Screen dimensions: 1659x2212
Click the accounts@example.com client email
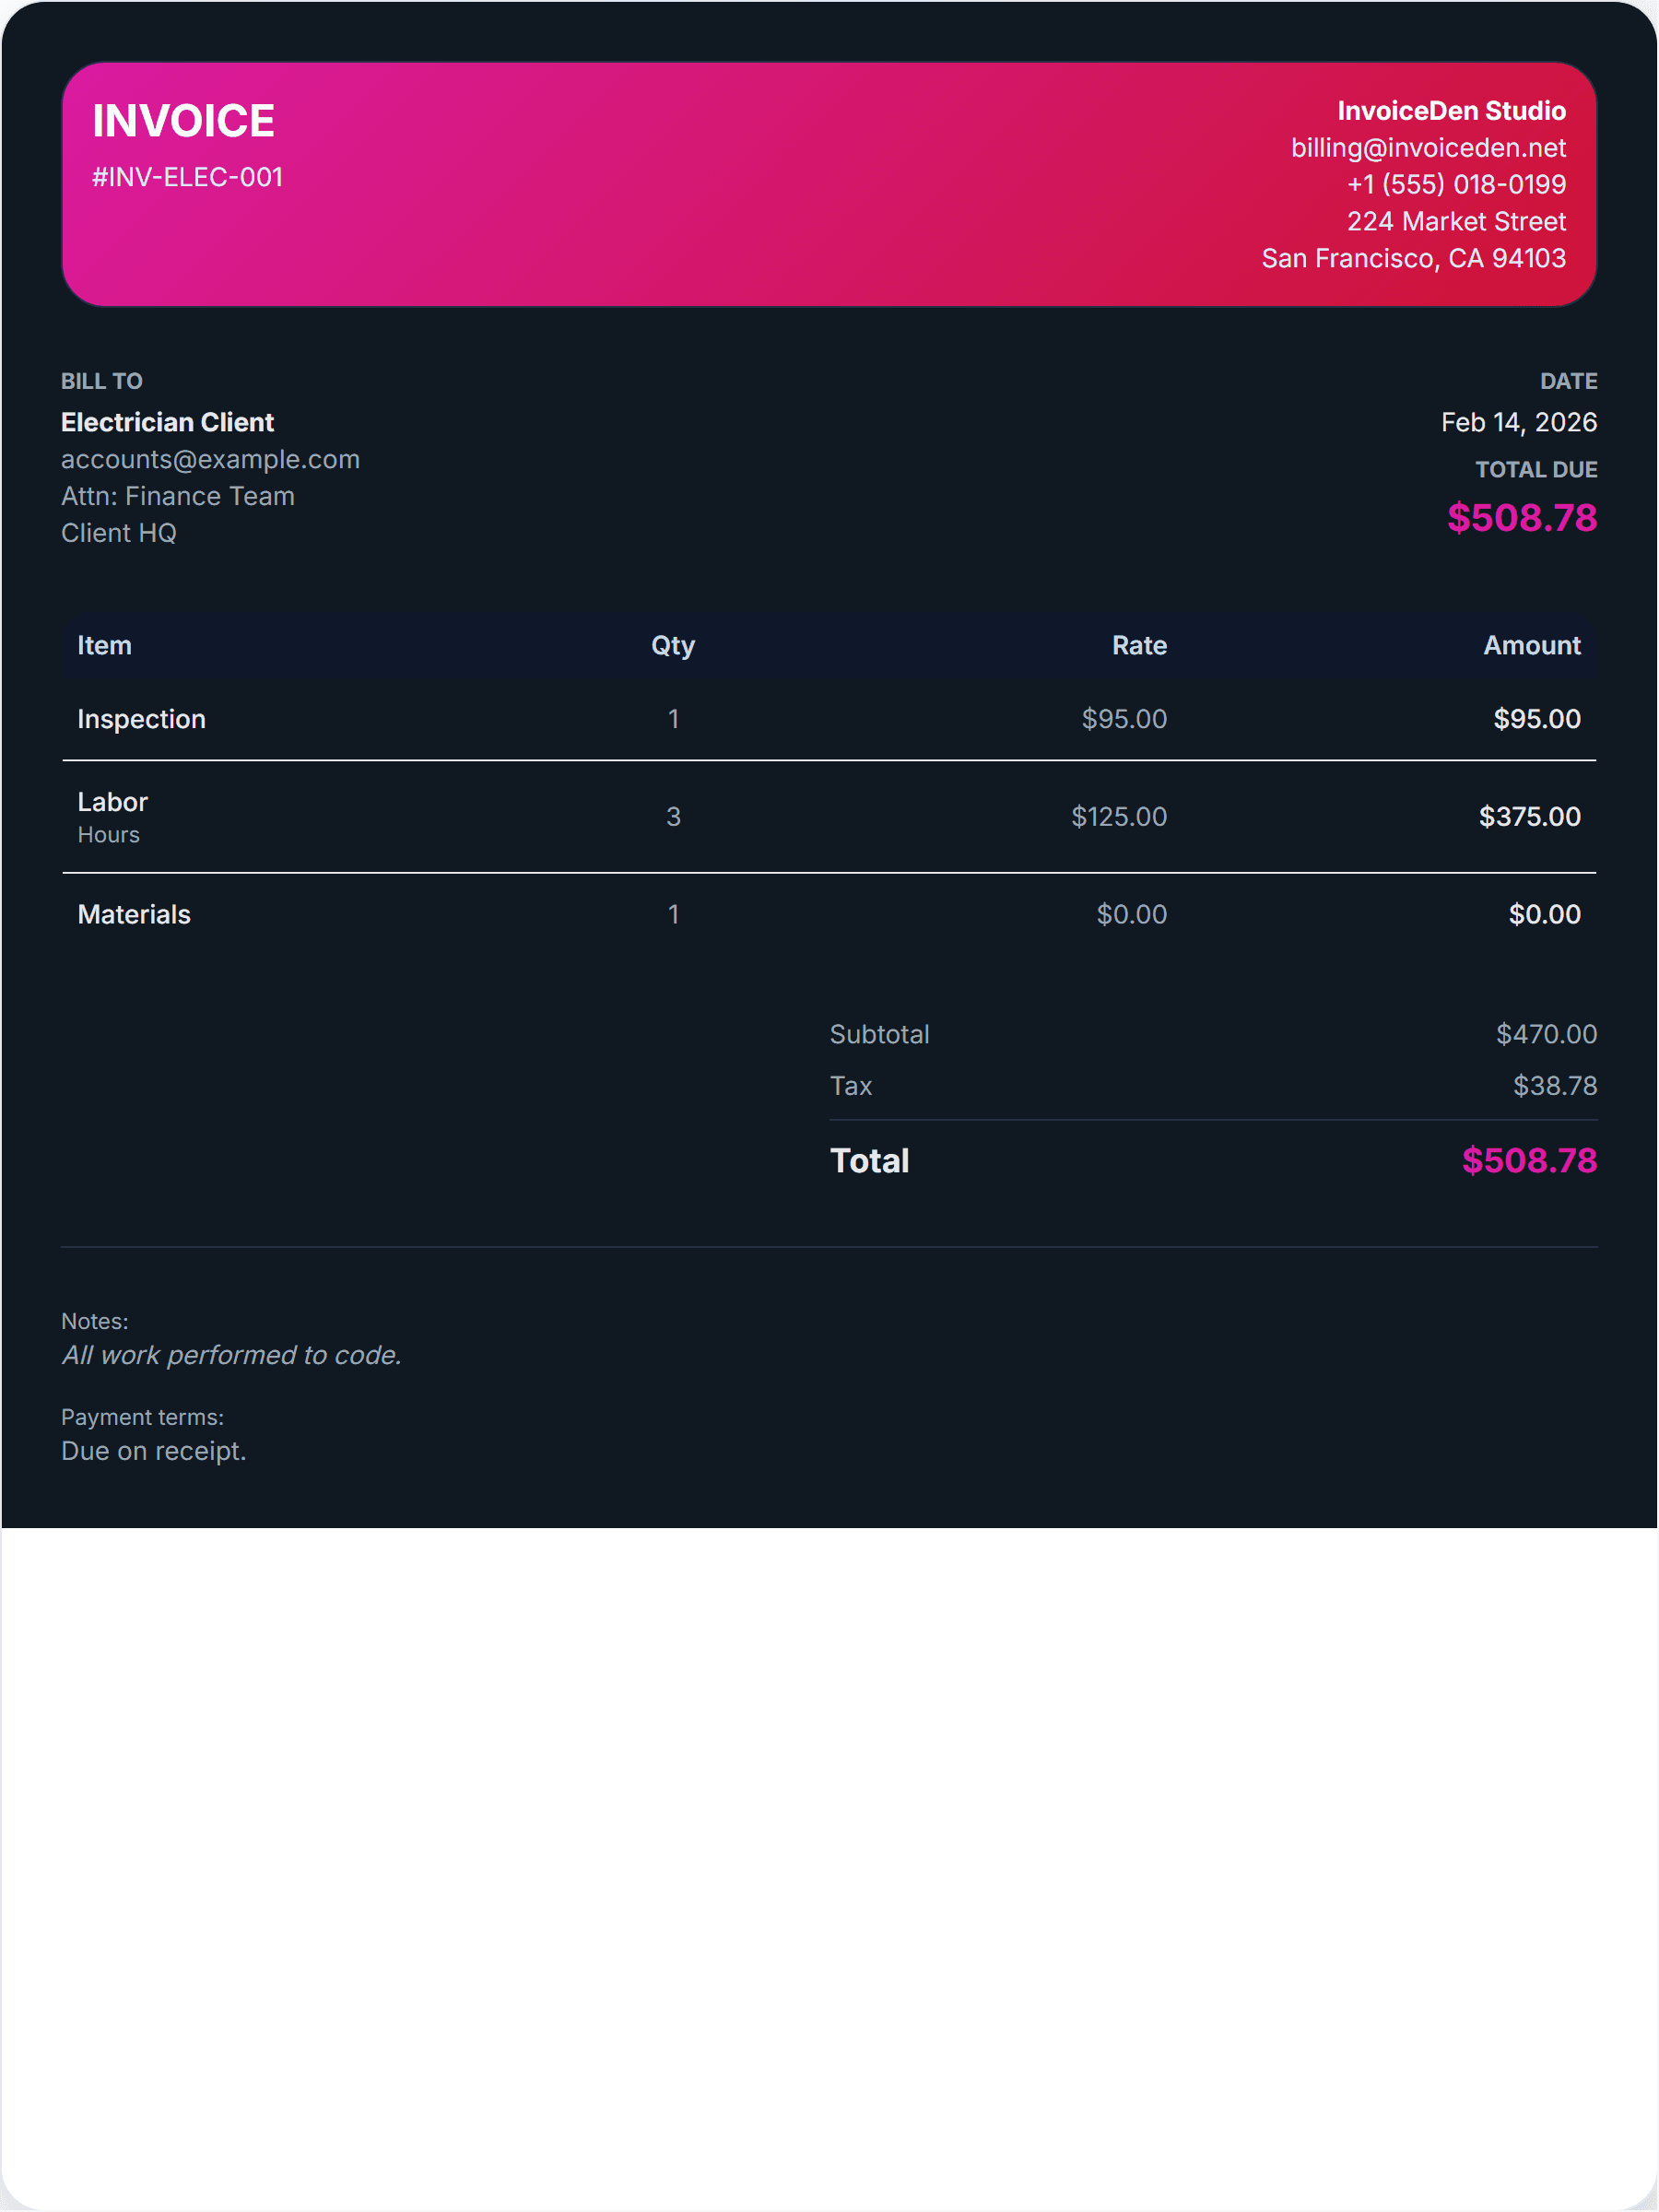(210, 459)
